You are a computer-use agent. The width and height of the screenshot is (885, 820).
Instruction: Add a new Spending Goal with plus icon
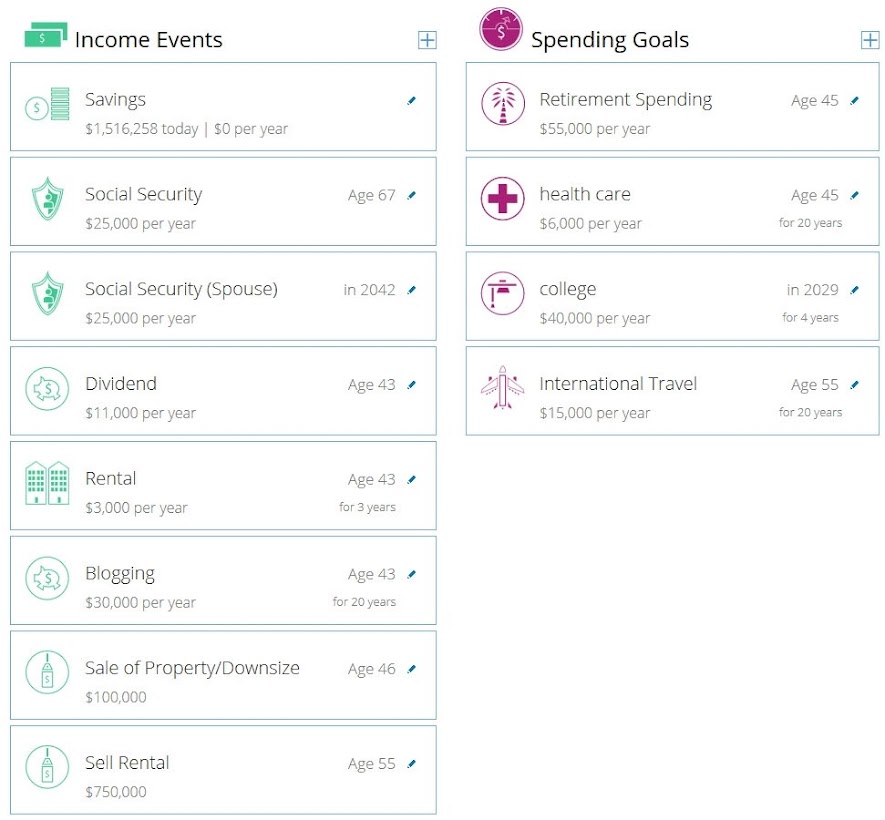(x=870, y=40)
